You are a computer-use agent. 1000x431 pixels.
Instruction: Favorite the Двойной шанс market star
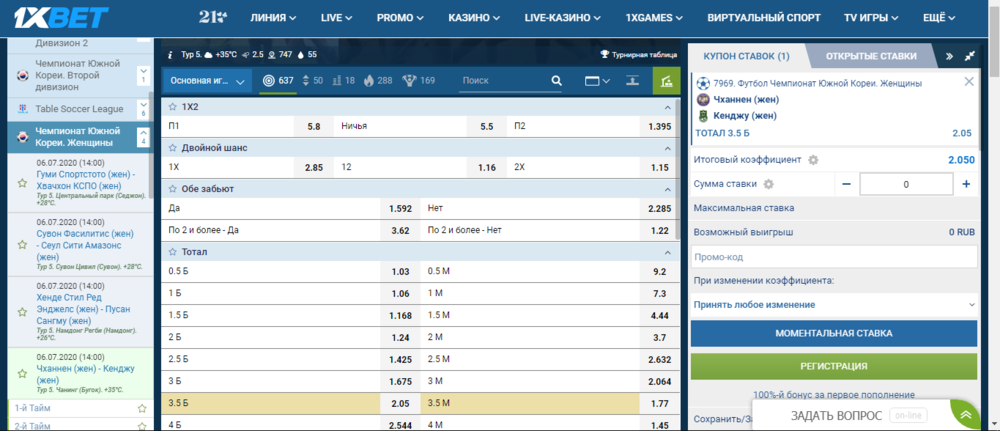(173, 148)
